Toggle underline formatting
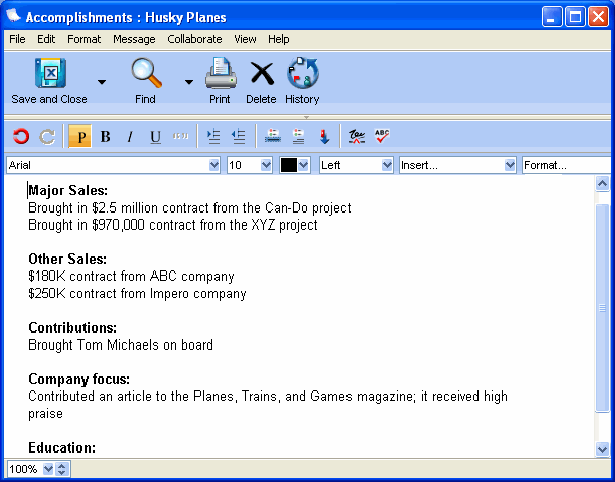 [155, 137]
